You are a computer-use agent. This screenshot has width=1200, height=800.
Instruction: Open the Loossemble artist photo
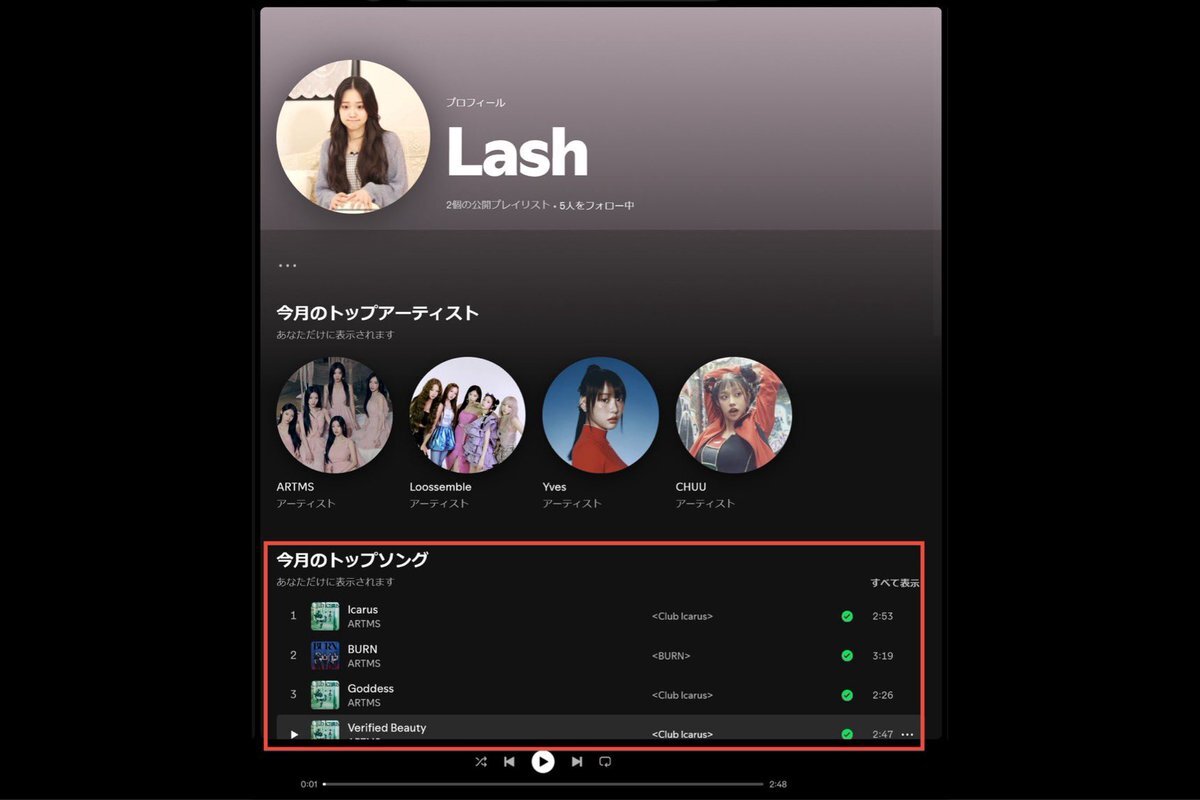467,415
